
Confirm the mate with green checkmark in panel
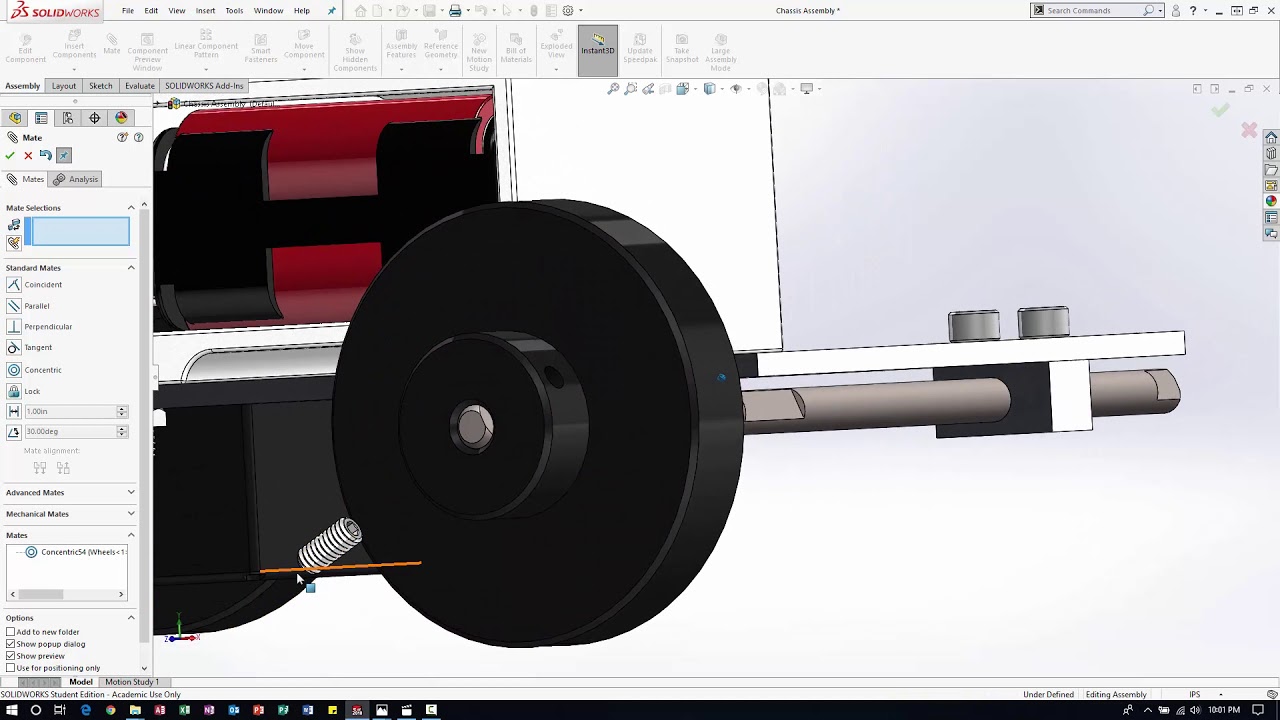click(x=10, y=155)
